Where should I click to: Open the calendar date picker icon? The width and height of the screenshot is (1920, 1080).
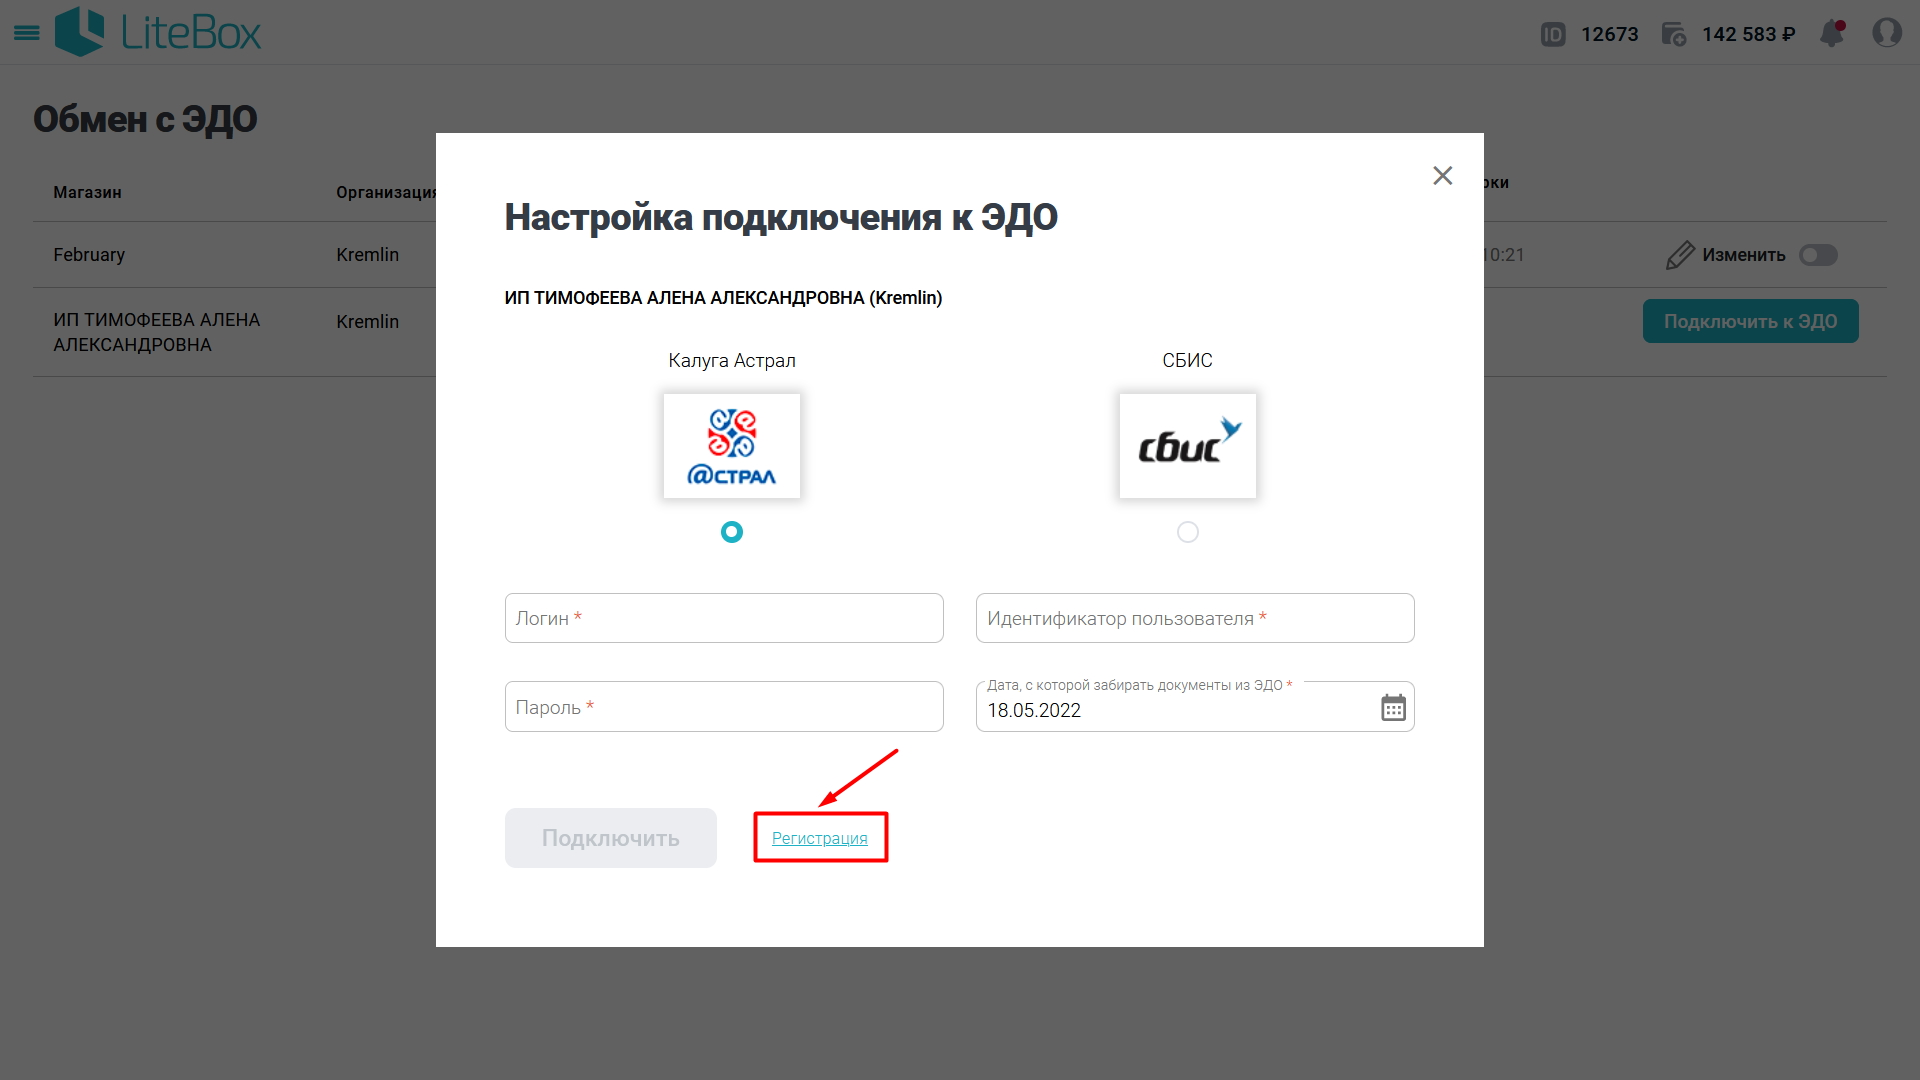pos(1393,708)
